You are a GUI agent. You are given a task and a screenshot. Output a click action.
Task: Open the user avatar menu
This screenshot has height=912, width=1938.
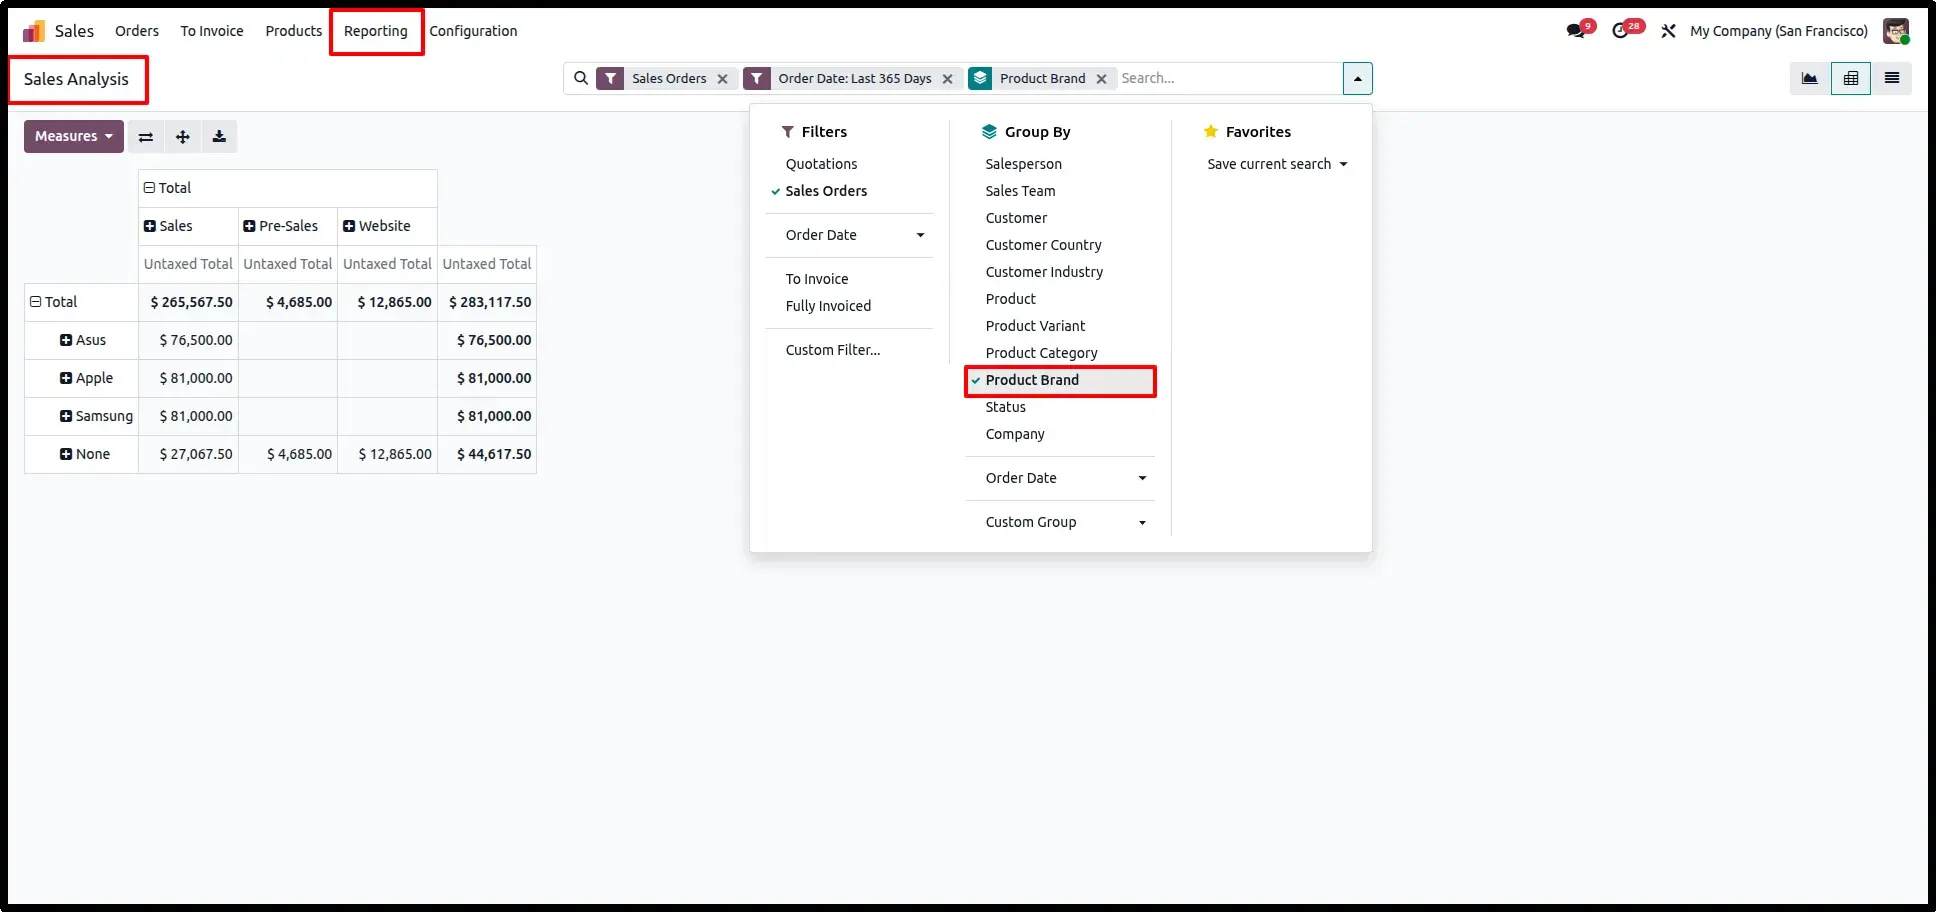click(x=1896, y=31)
